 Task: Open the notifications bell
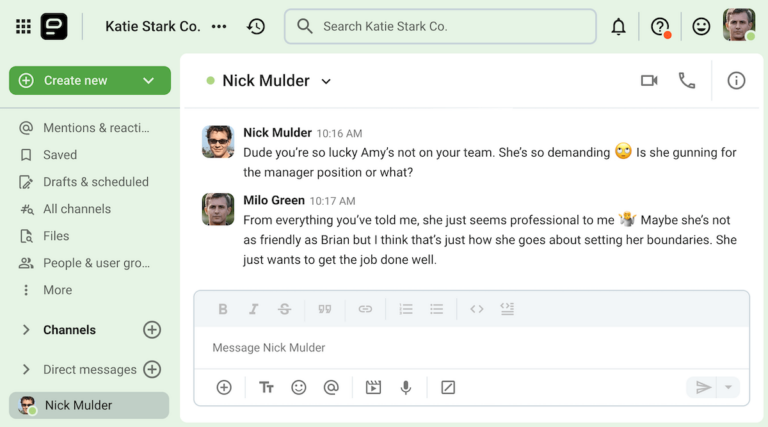618,27
